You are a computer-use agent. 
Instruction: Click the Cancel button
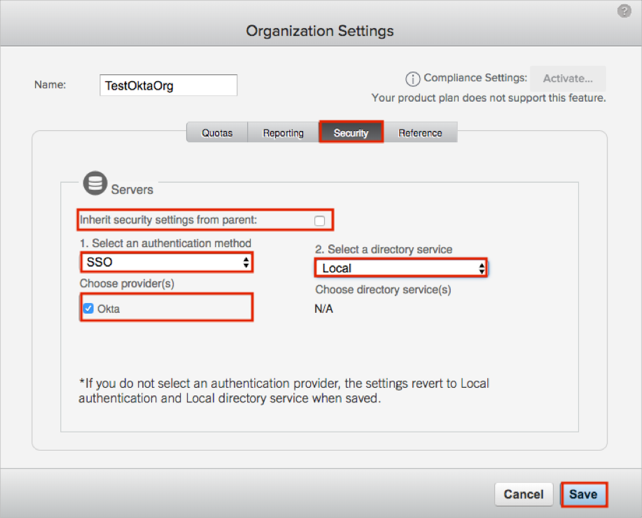[x=523, y=494]
